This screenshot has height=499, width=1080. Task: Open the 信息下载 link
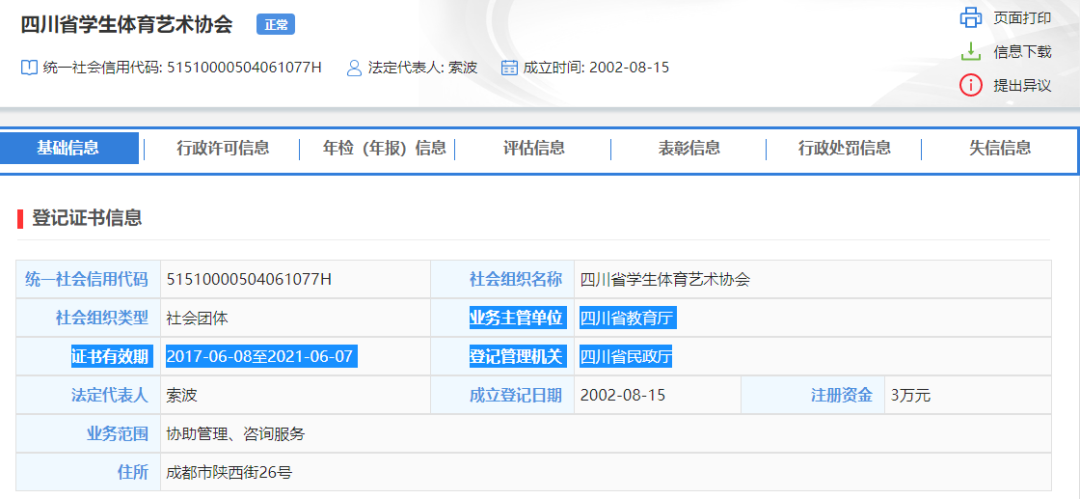1021,52
